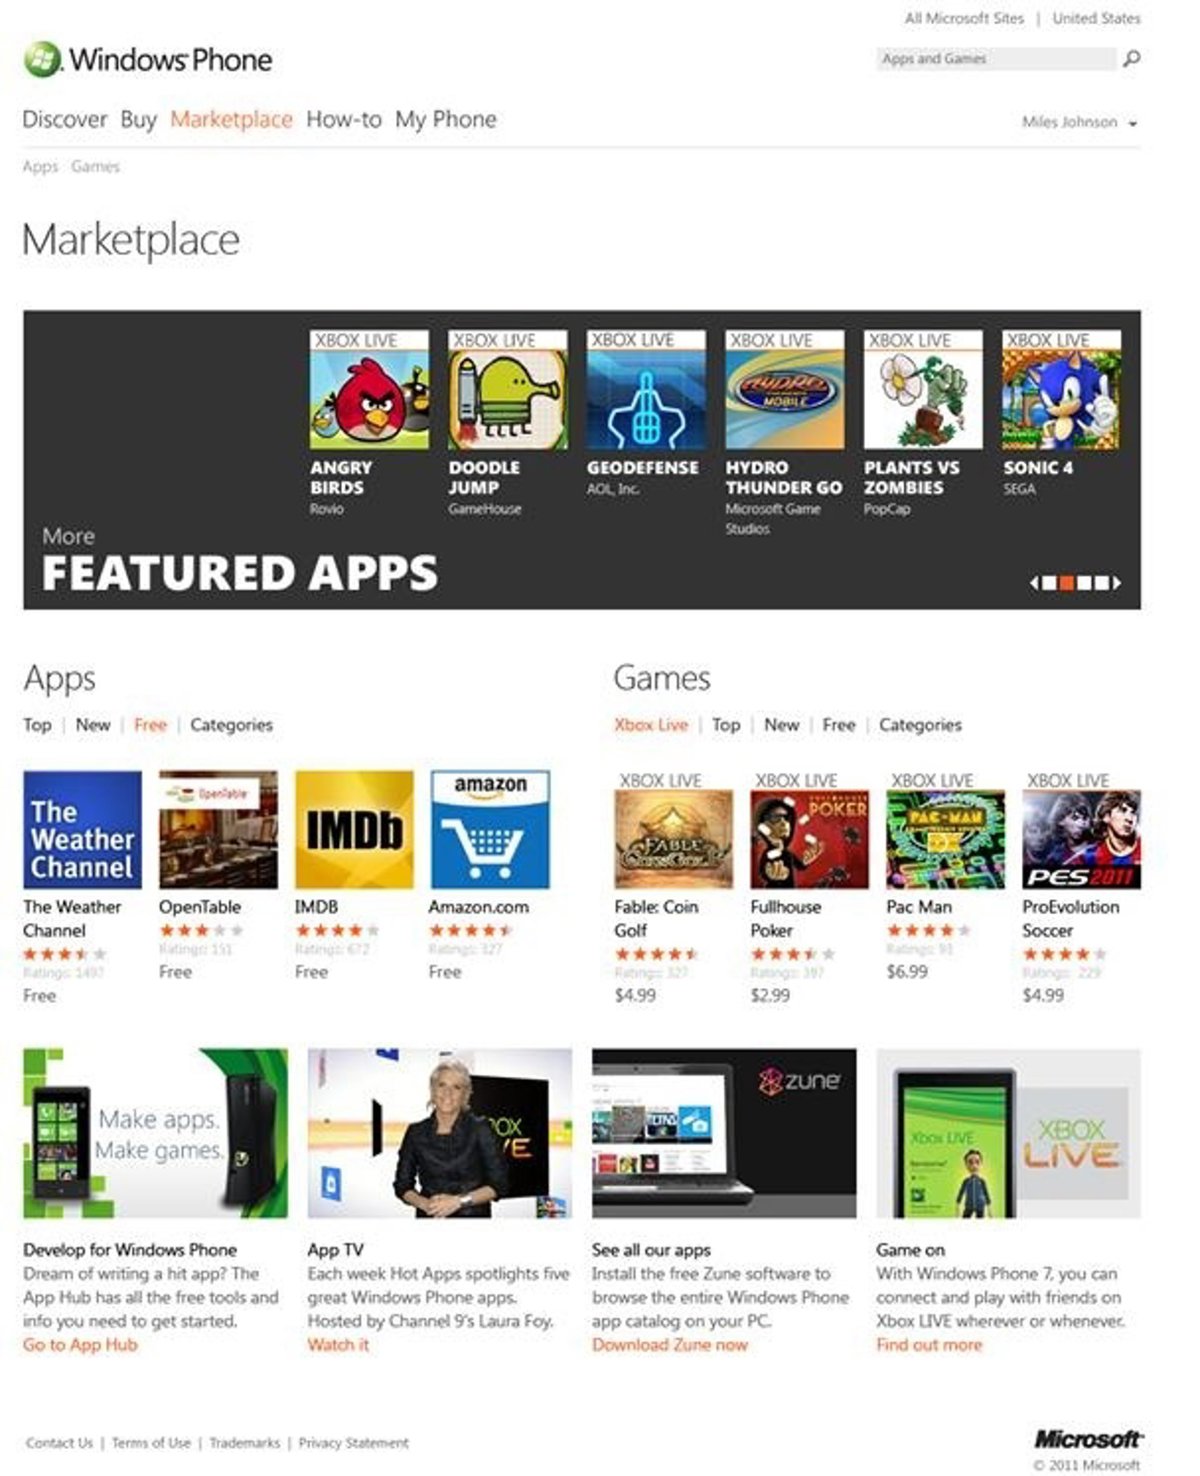Click the Download Zune now link

(670, 1345)
